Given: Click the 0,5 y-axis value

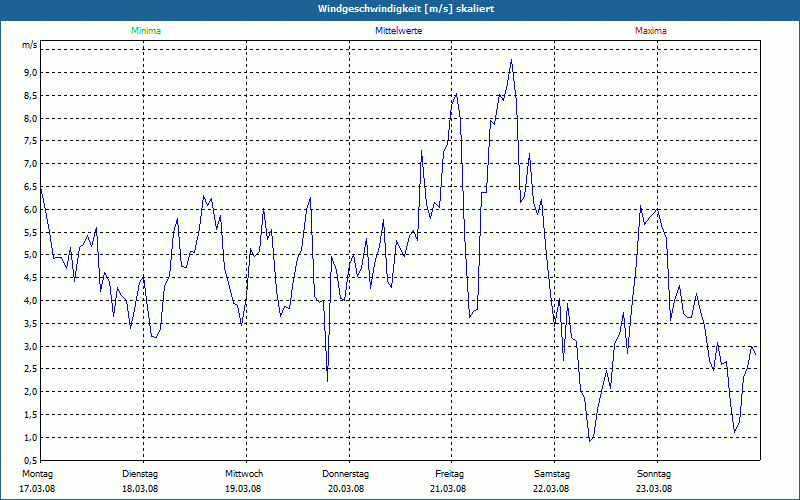Looking at the screenshot, I should (31, 460).
